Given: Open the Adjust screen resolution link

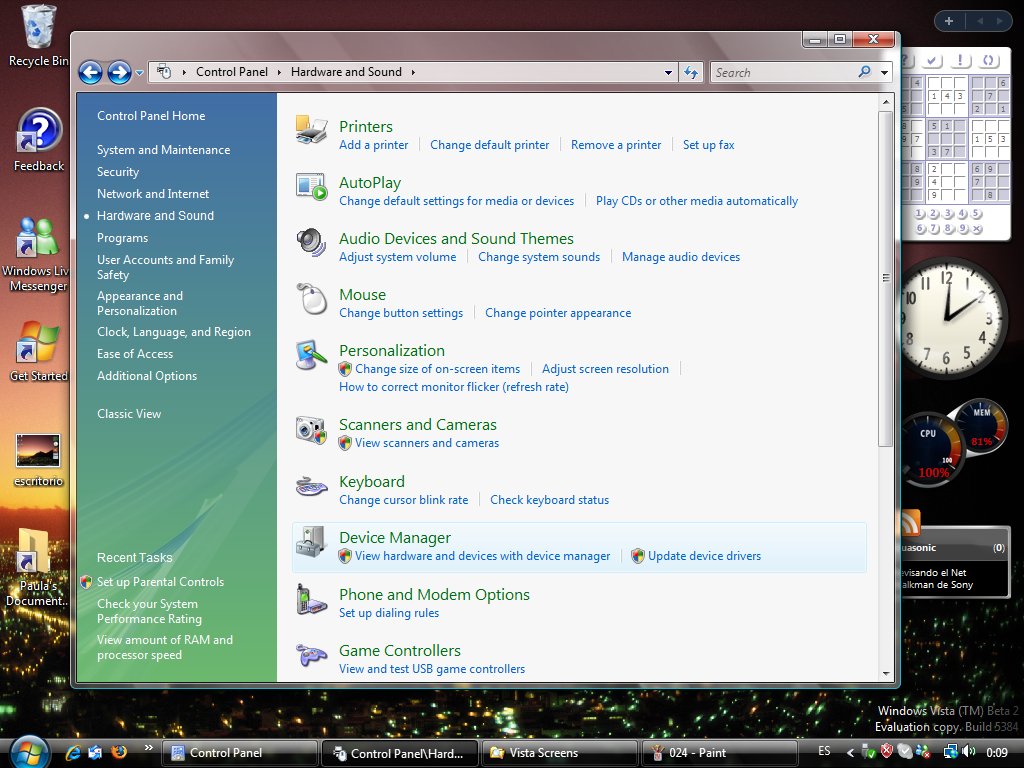Looking at the screenshot, I should coord(605,369).
